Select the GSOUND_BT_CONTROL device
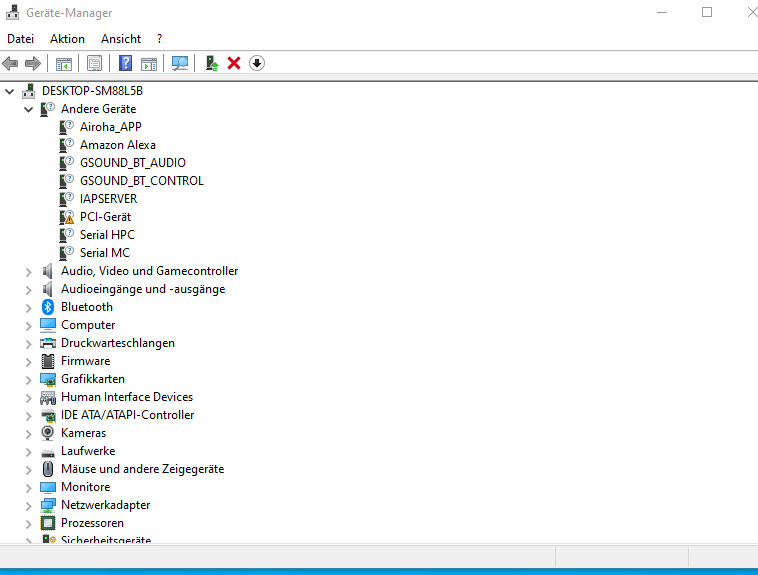Viewport: 758px width, 575px height. point(142,181)
